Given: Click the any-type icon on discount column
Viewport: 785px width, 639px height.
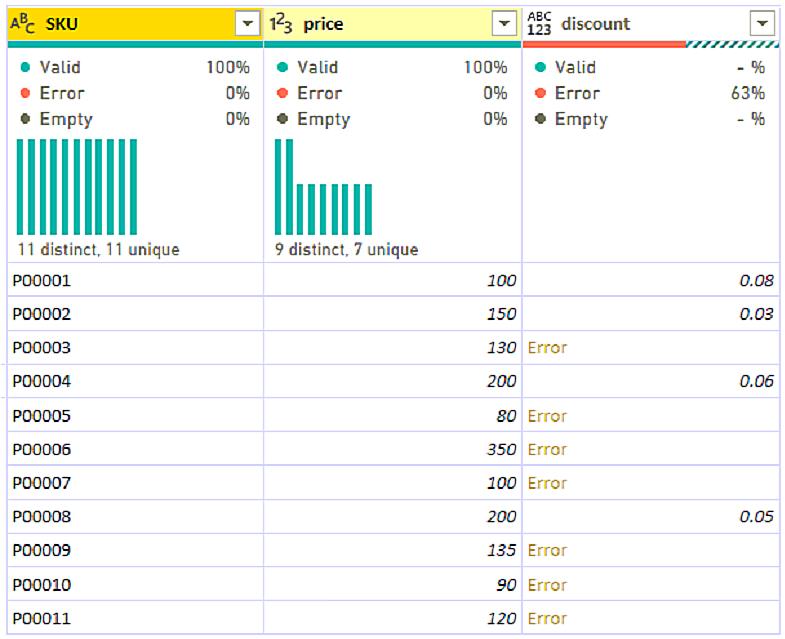Looking at the screenshot, I should [539, 24].
